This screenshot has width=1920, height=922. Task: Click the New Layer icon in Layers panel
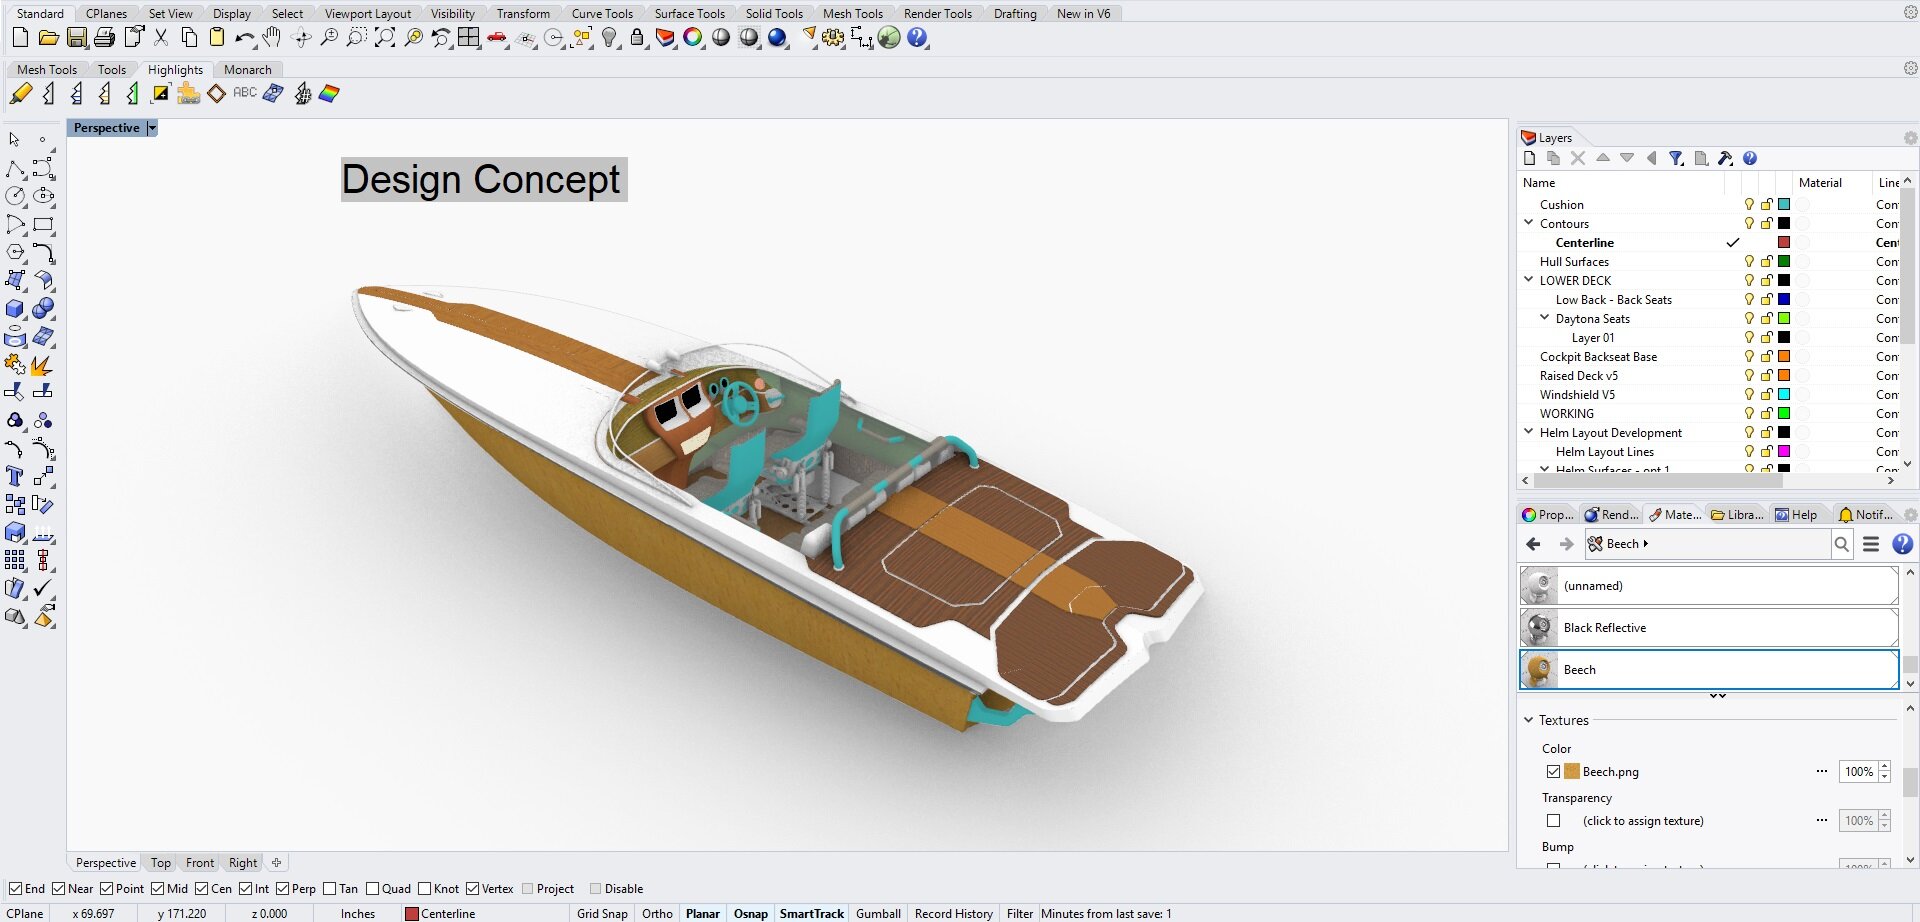[1529, 158]
